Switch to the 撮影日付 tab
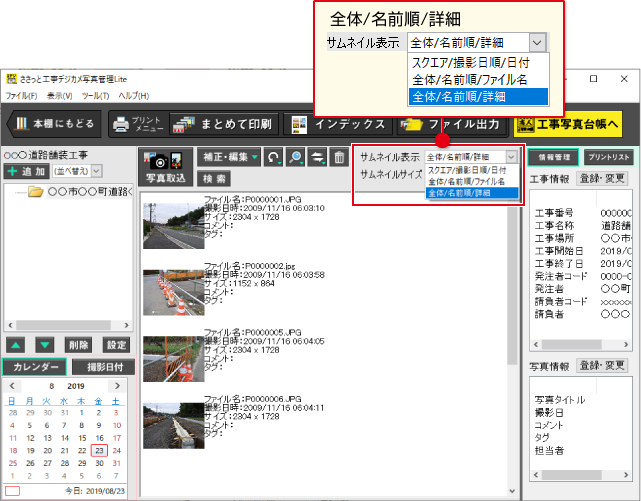Viewport: 641px width, 501px height. (103, 367)
